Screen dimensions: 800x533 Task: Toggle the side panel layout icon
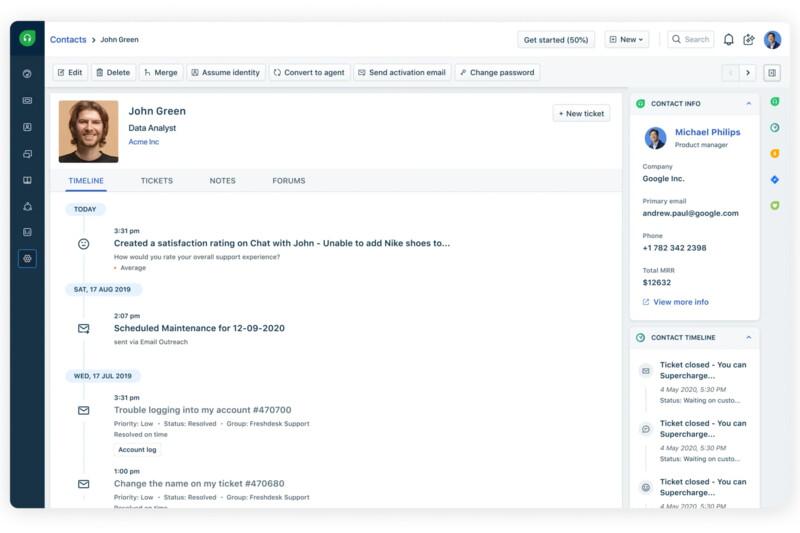[772, 73]
